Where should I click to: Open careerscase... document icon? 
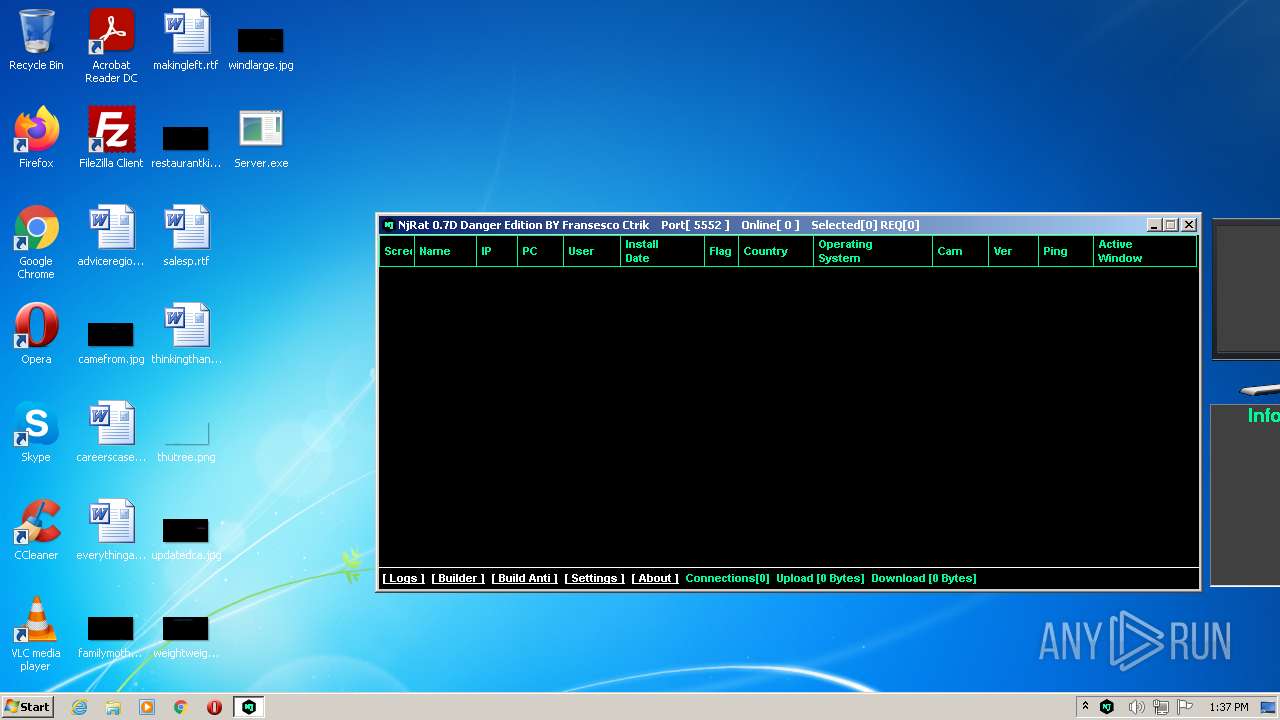click(x=111, y=432)
